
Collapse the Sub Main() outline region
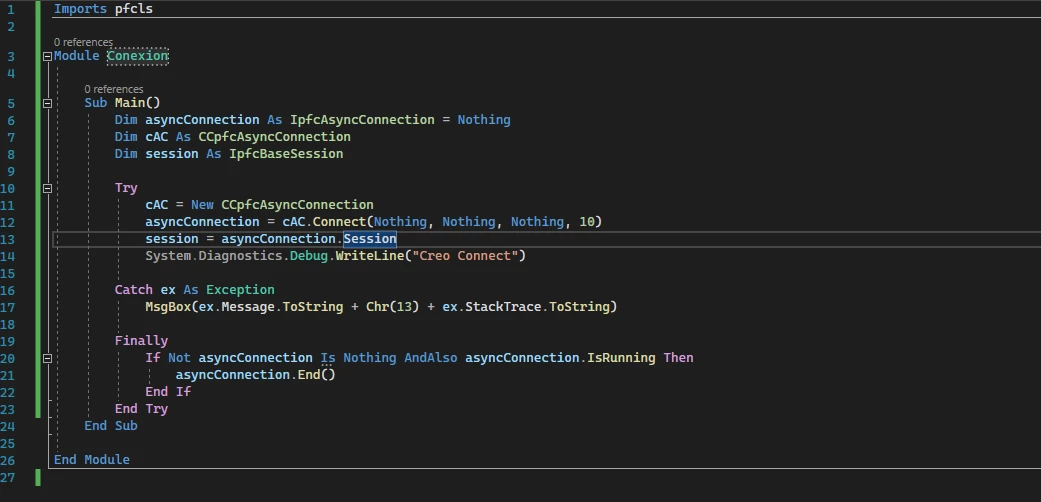pos(47,103)
